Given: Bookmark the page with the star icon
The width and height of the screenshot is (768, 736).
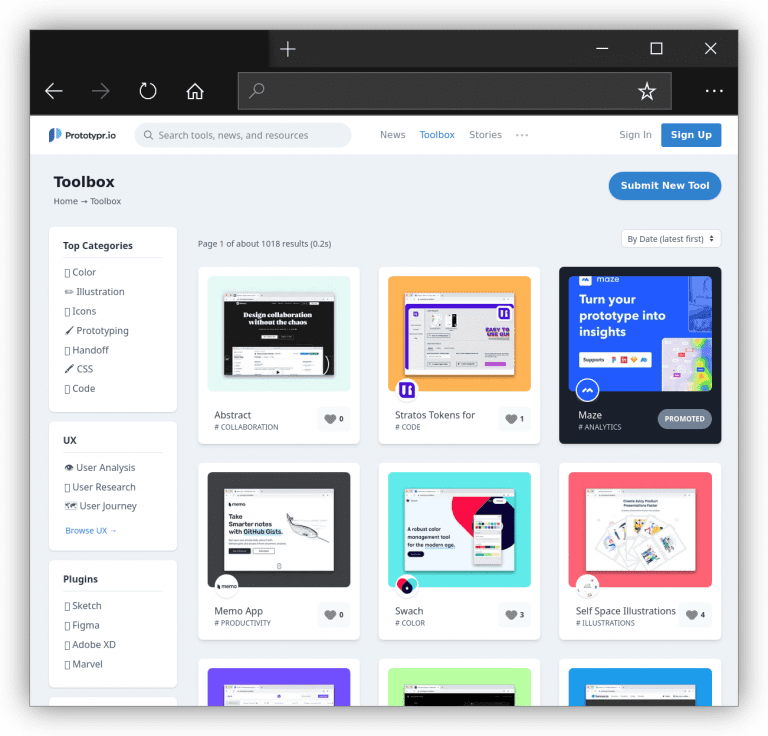Looking at the screenshot, I should [x=647, y=91].
